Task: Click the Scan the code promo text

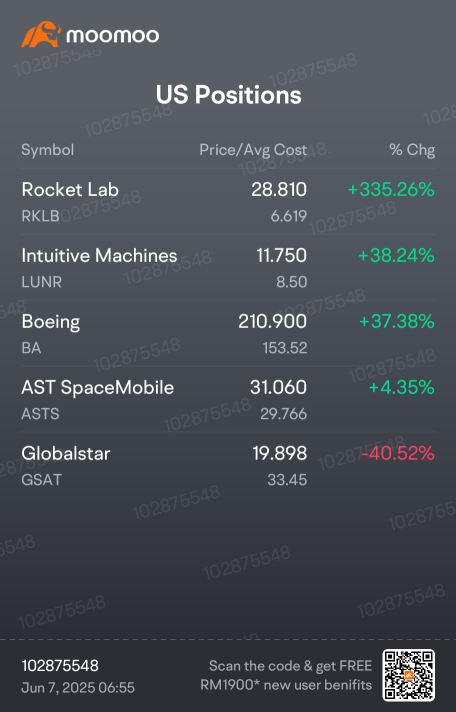Action: (286, 675)
